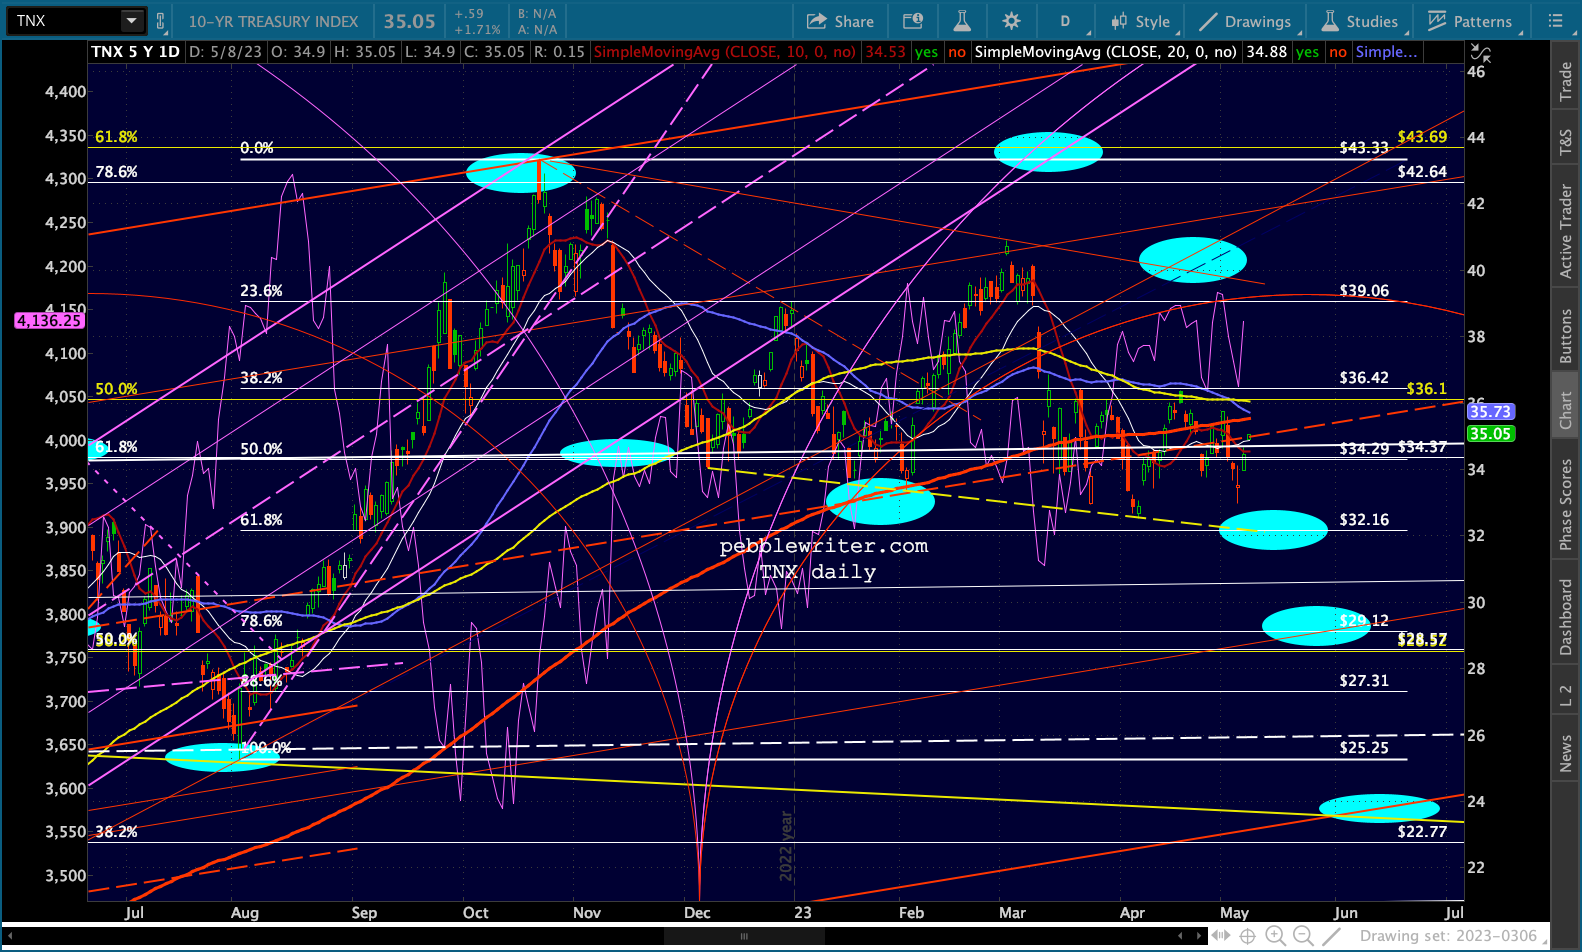Open the list menu icon at top right

click(1555, 21)
